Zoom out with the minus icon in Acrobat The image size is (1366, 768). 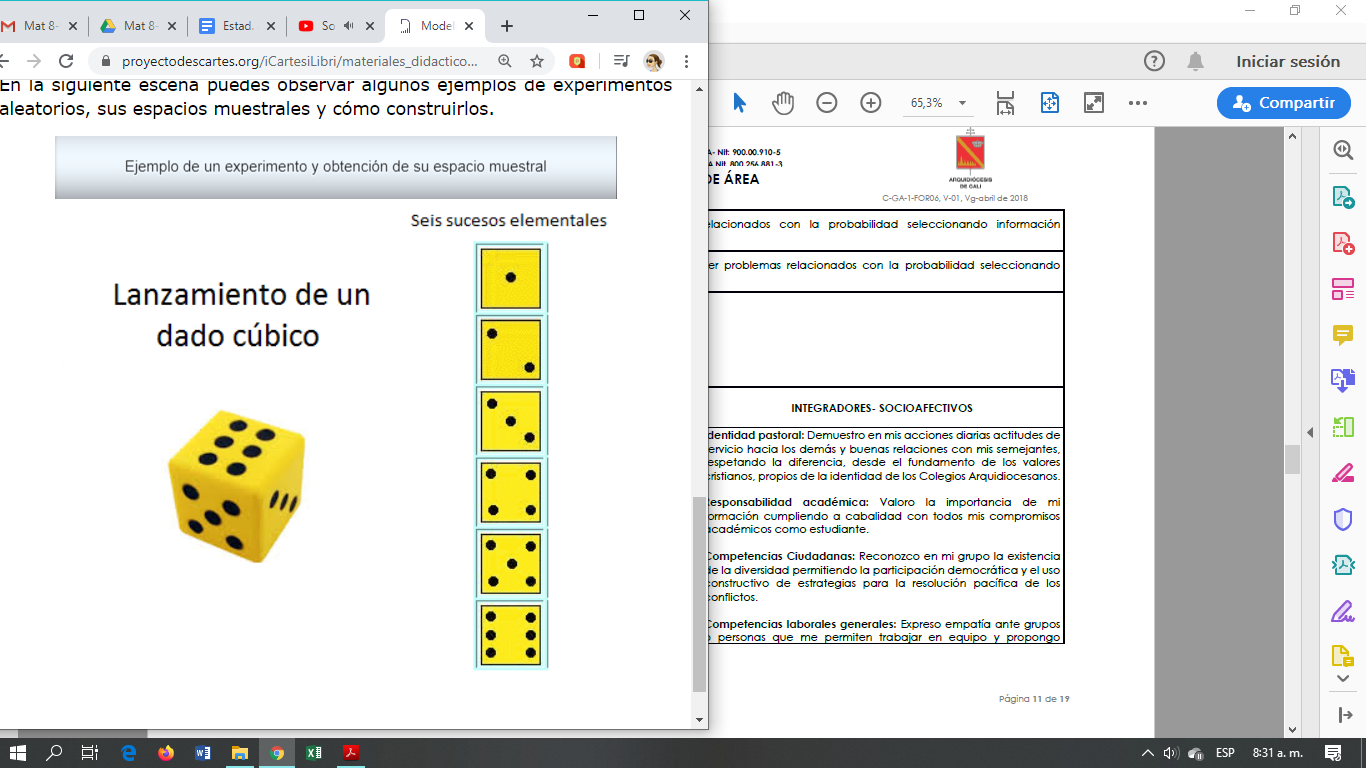827,103
